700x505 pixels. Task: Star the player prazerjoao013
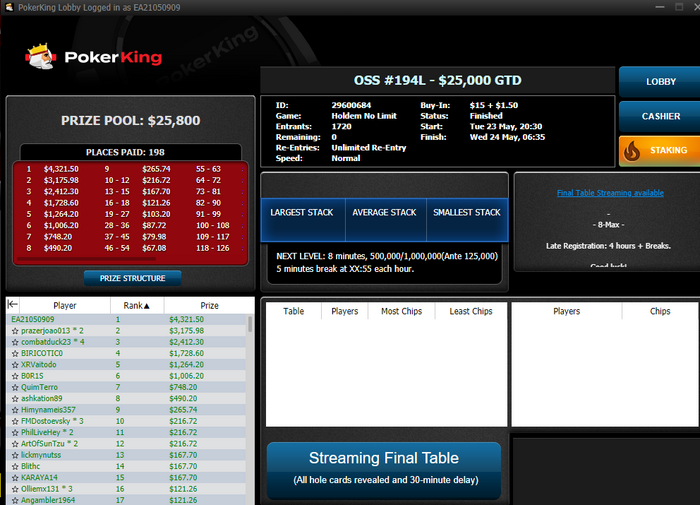click(15, 331)
